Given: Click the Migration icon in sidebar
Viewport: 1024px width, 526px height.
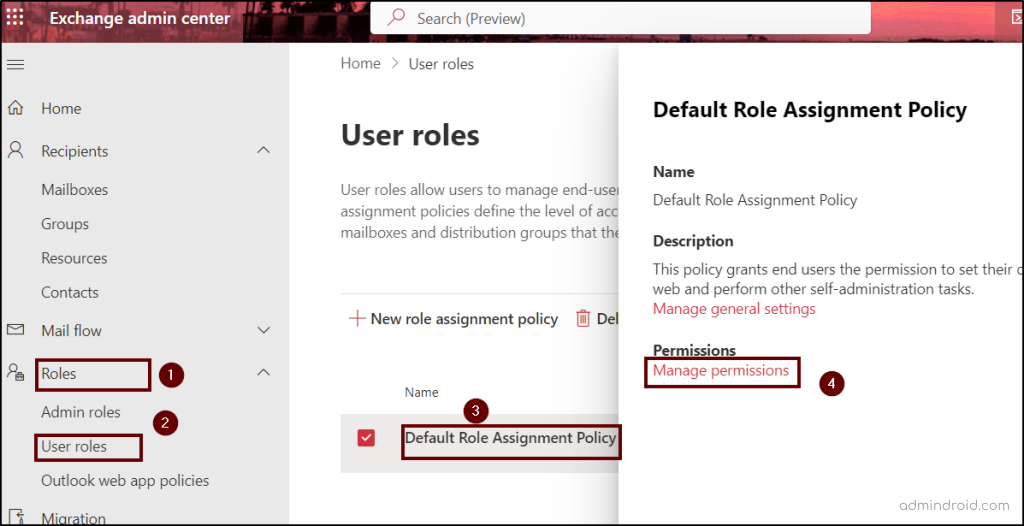Looking at the screenshot, I should [x=15, y=518].
